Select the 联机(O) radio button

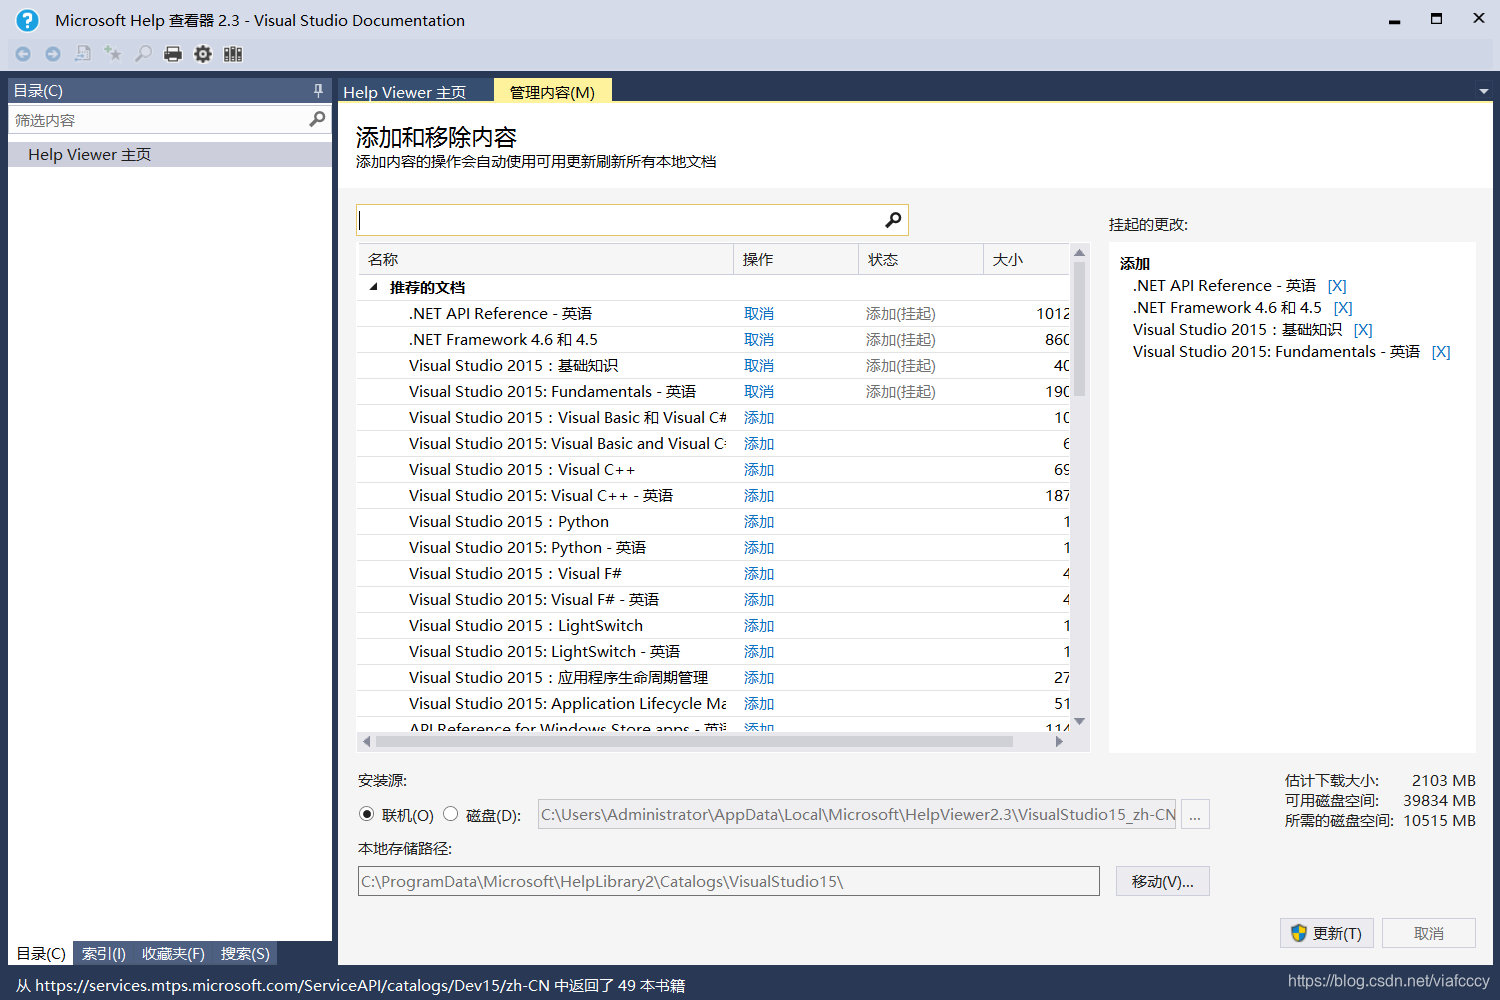367,814
